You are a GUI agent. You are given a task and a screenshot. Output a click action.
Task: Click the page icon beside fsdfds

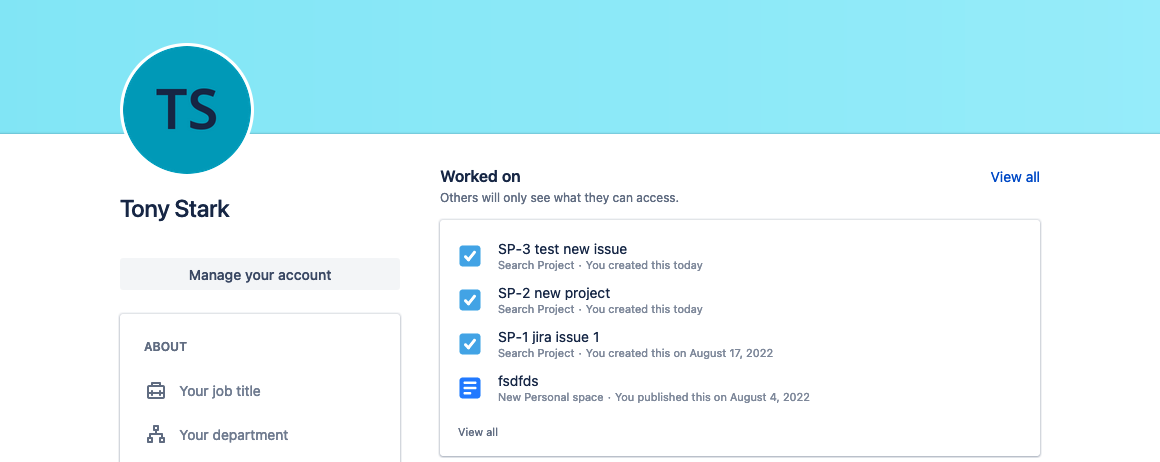click(470, 388)
